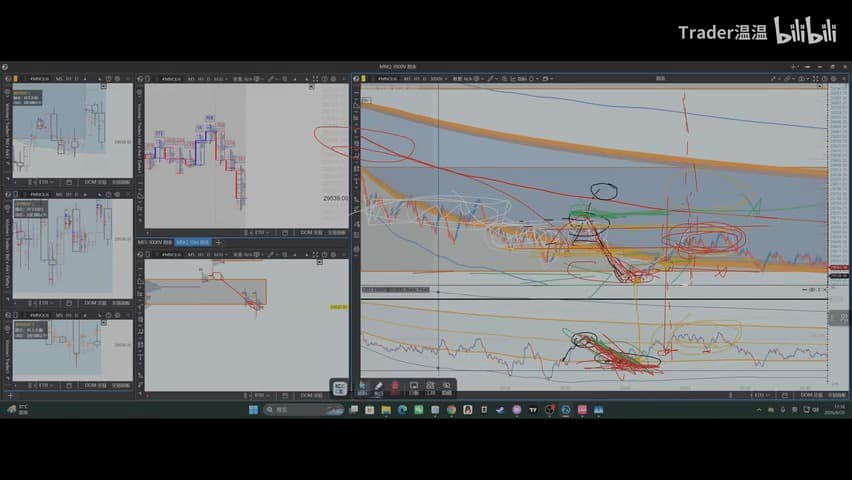Click the screen recorder floating icon
The width and height of the screenshot is (852, 480).
(340, 388)
